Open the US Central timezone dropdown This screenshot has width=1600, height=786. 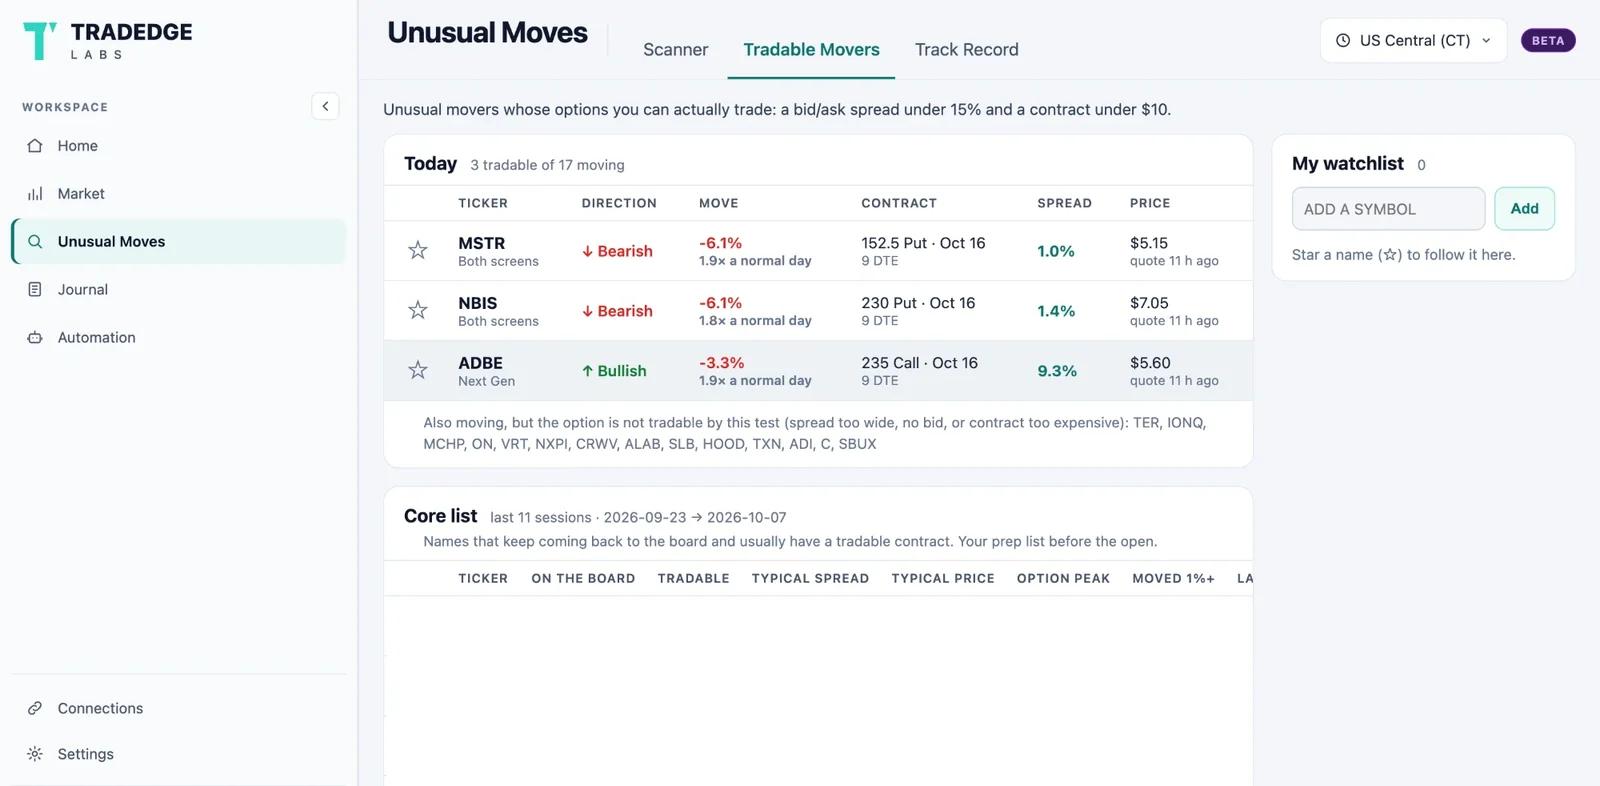pyautogui.click(x=1413, y=41)
